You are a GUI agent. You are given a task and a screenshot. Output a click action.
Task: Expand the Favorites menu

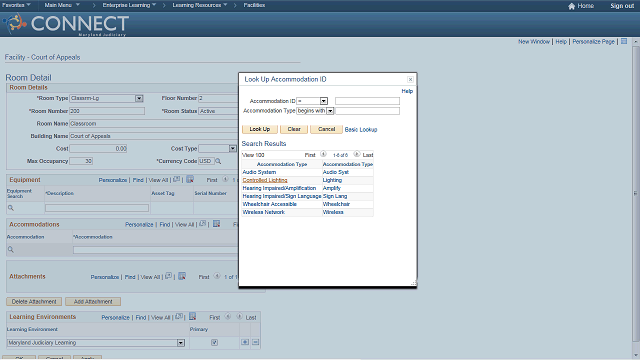(x=16, y=5)
